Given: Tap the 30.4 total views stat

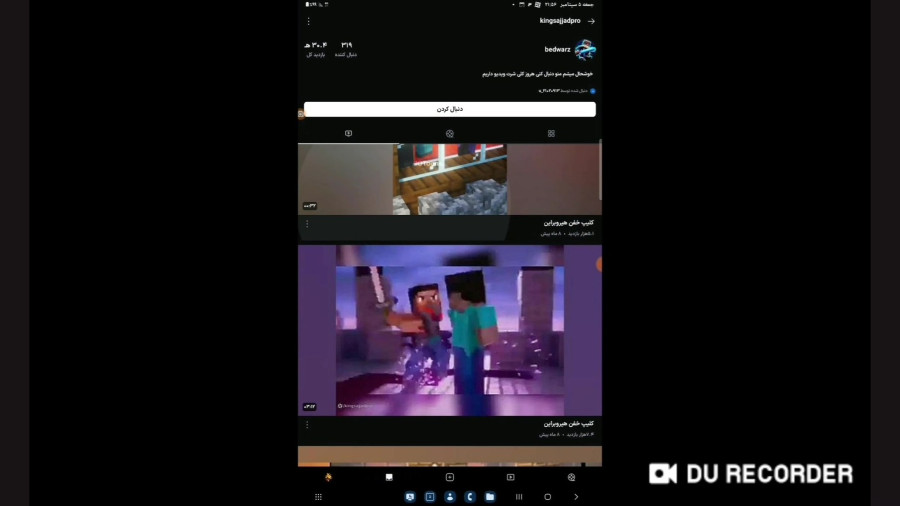Looking at the screenshot, I should point(316,49).
